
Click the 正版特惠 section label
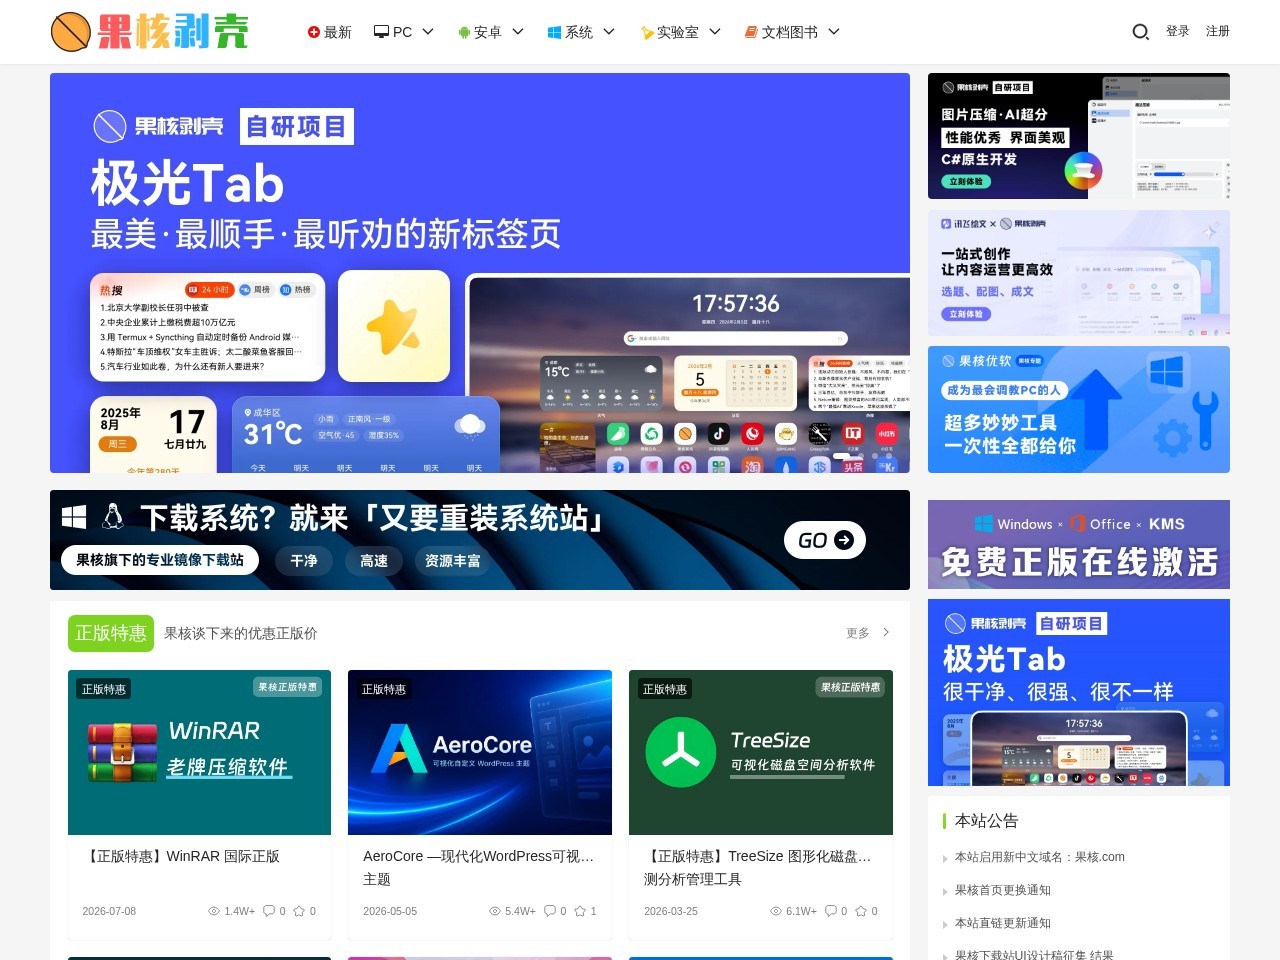111,633
